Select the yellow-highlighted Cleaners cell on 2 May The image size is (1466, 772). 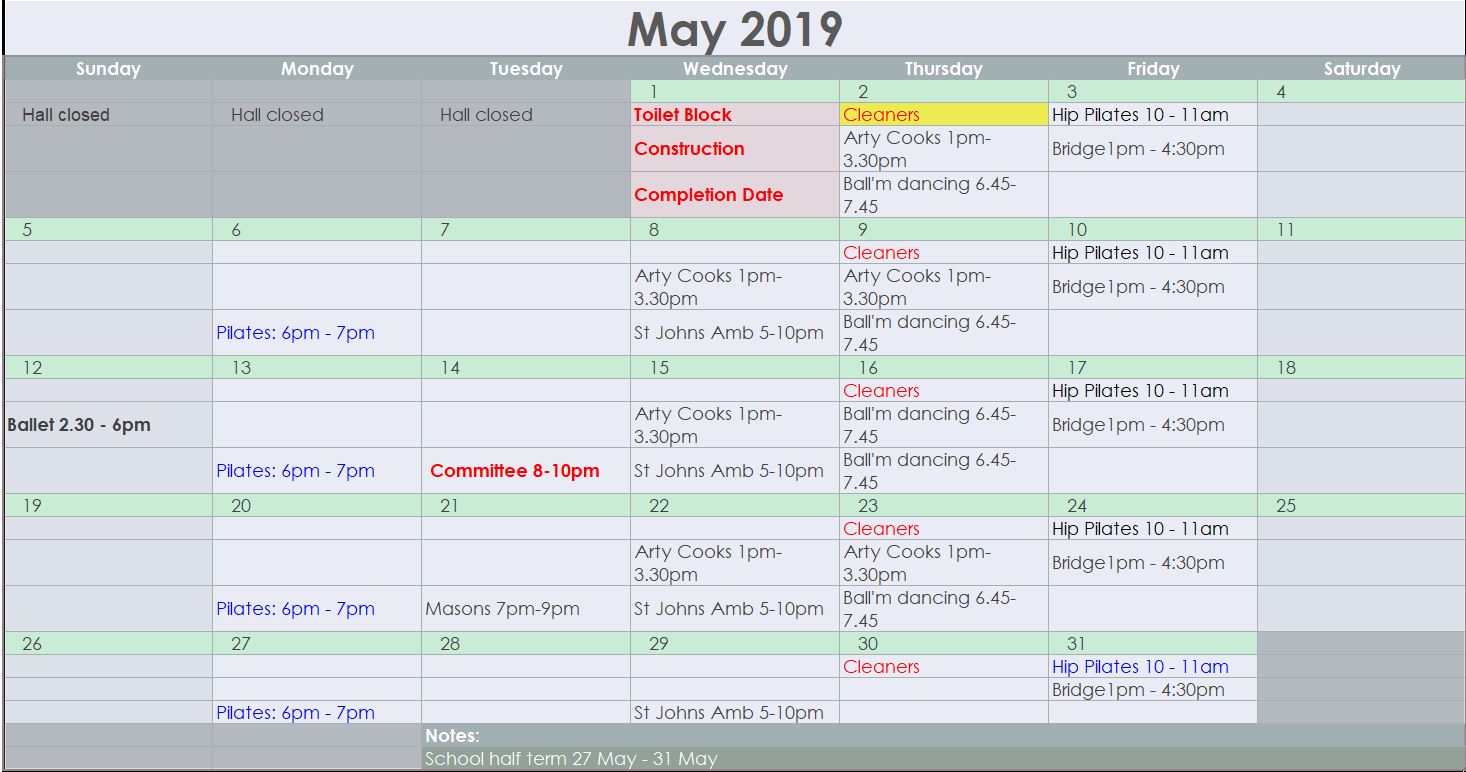pyautogui.click(x=943, y=115)
